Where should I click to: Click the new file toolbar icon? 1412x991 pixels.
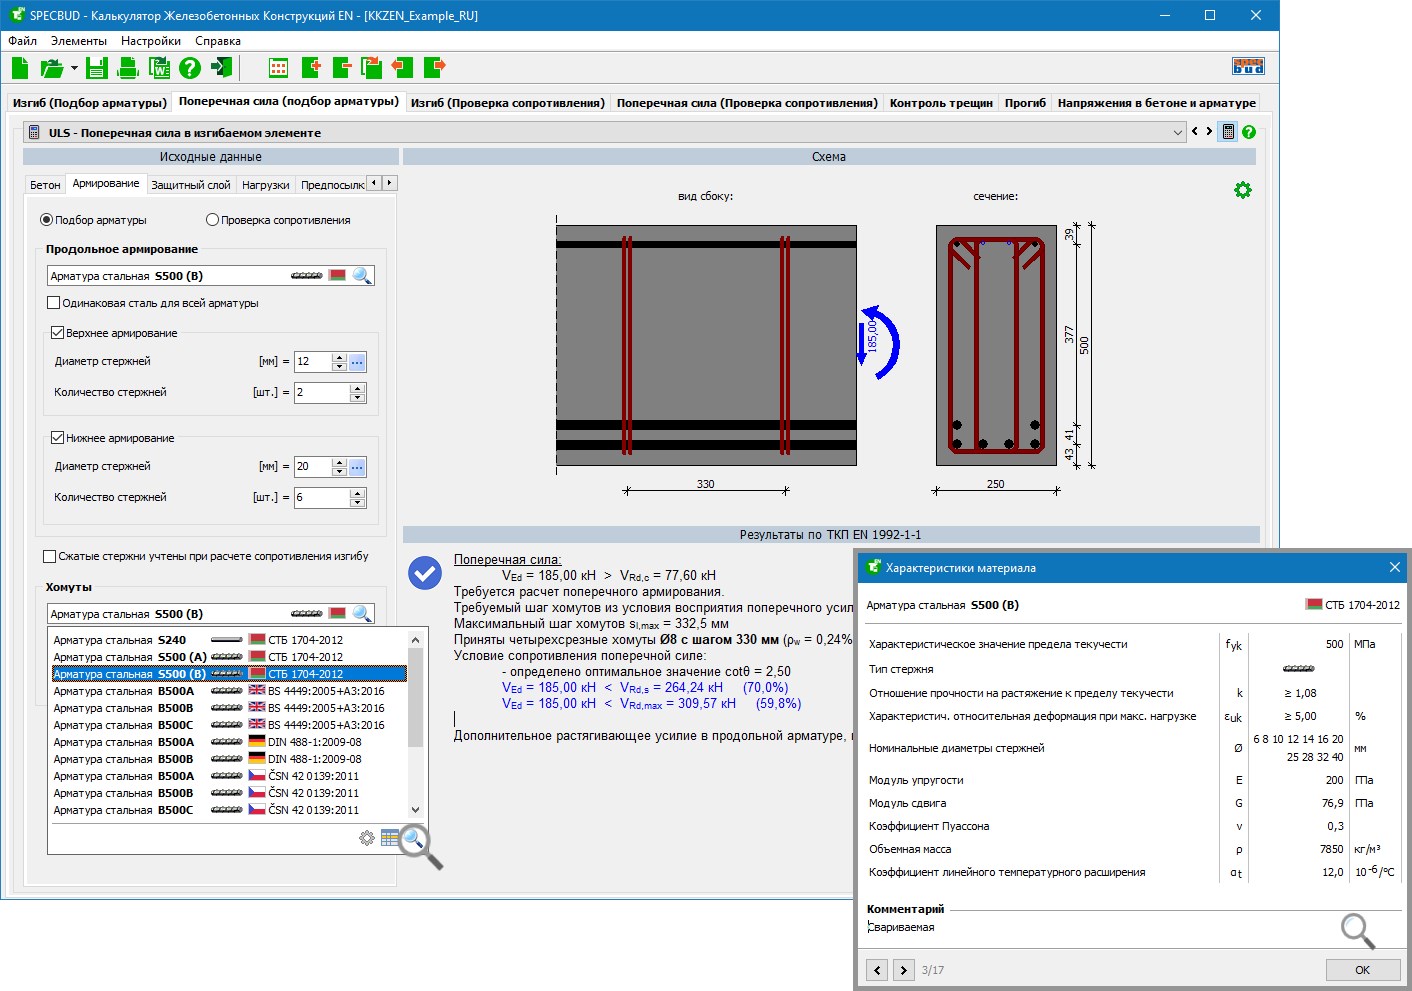point(20,68)
